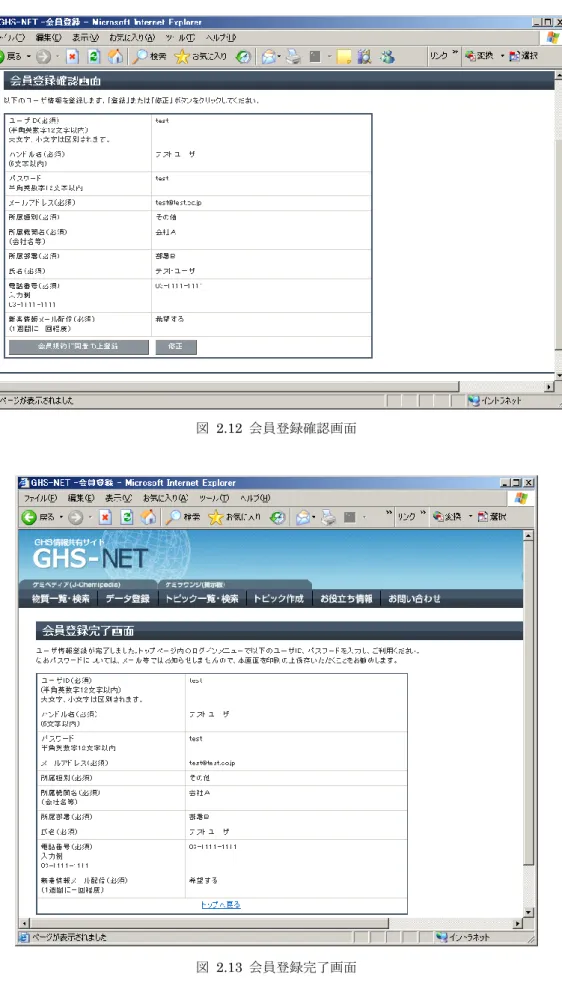The image size is (562, 983).
Task: Click the Forward arrow in the completion window toolbar
Action: tap(75, 517)
